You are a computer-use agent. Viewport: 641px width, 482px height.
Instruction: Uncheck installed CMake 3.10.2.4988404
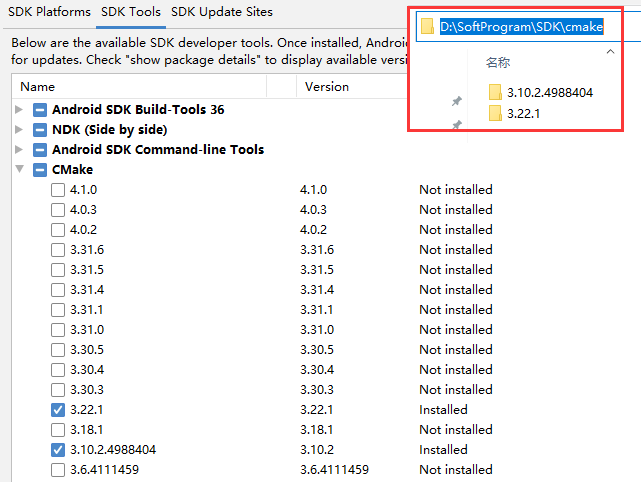pos(58,450)
